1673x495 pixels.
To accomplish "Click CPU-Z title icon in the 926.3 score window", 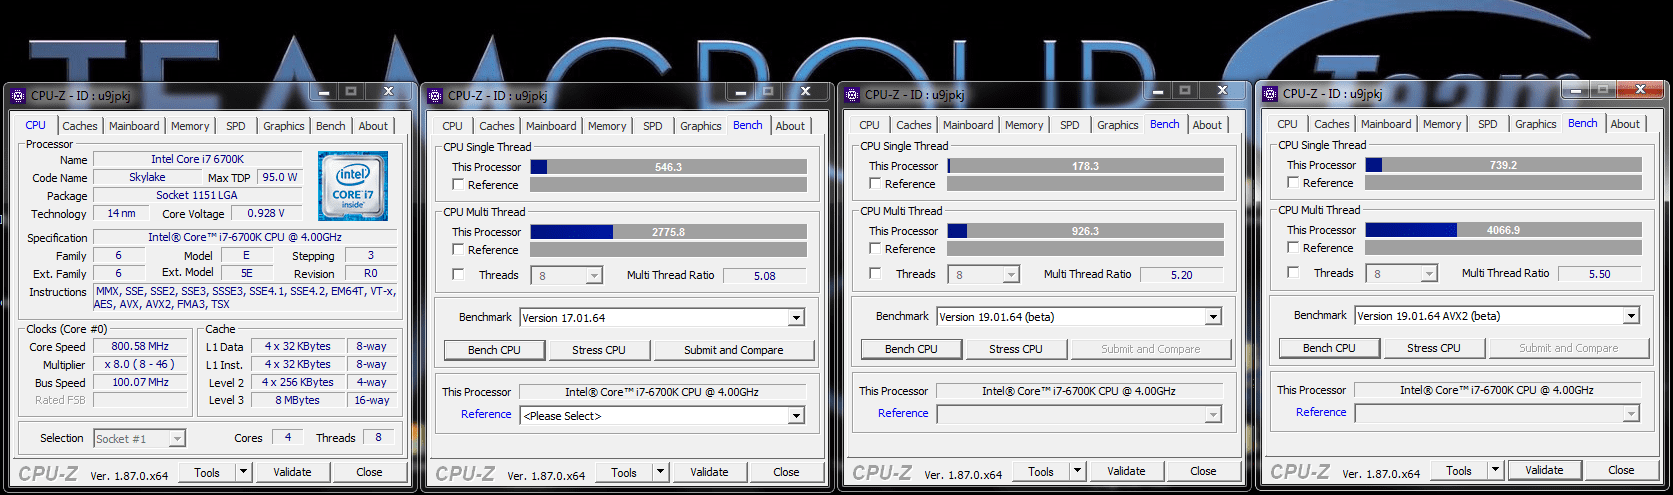I will point(851,95).
